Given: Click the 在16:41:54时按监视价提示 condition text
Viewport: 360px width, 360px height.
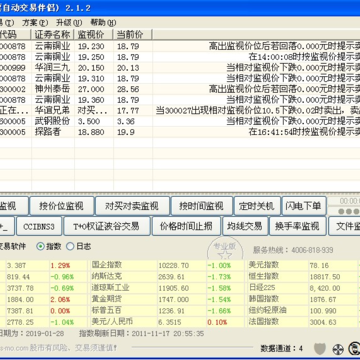Looking at the screenshot, I should [304, 132].
